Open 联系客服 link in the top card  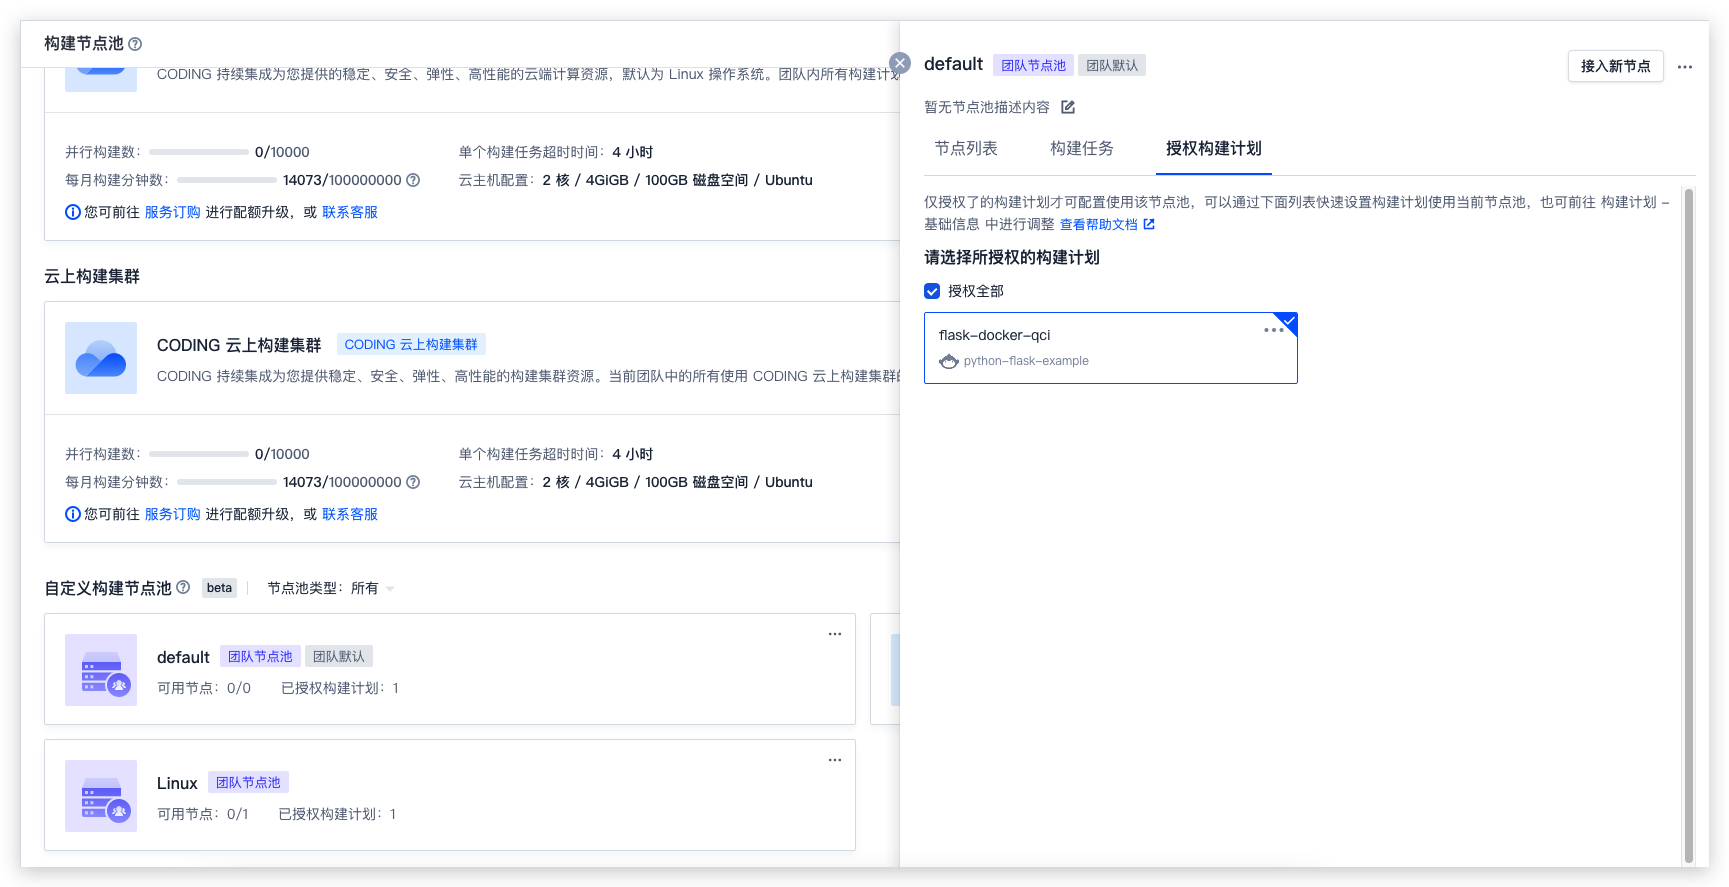click(x=350, y=212)
